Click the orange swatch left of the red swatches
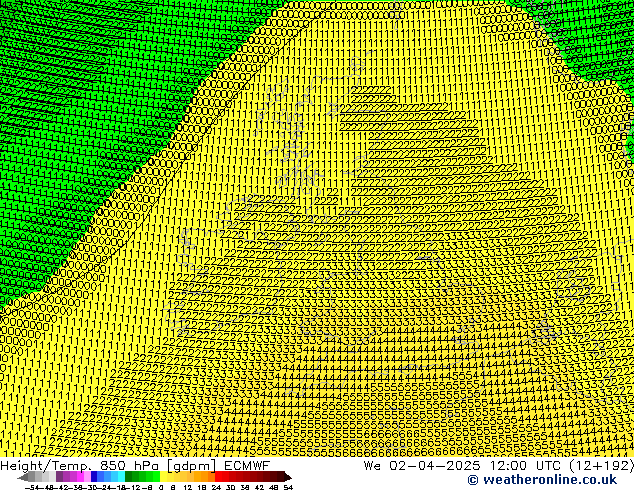 pyautogui.click(x=211, y=477)
